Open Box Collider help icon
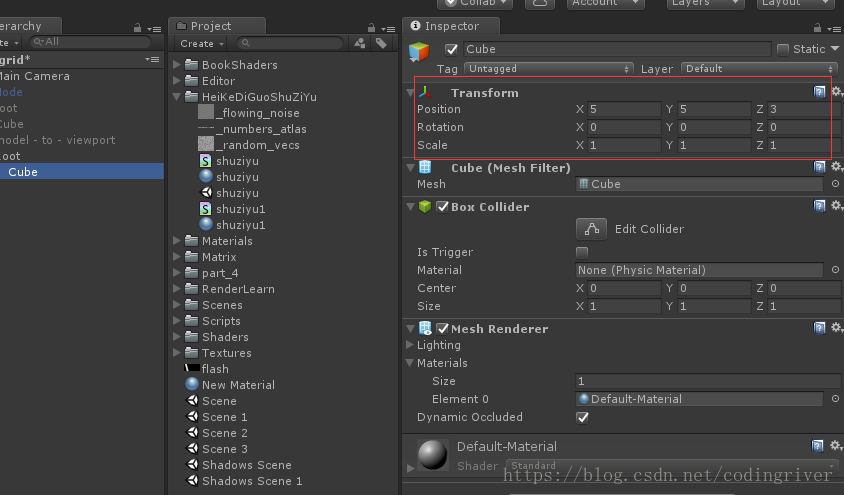844x495 pixels. coord(819,206)
